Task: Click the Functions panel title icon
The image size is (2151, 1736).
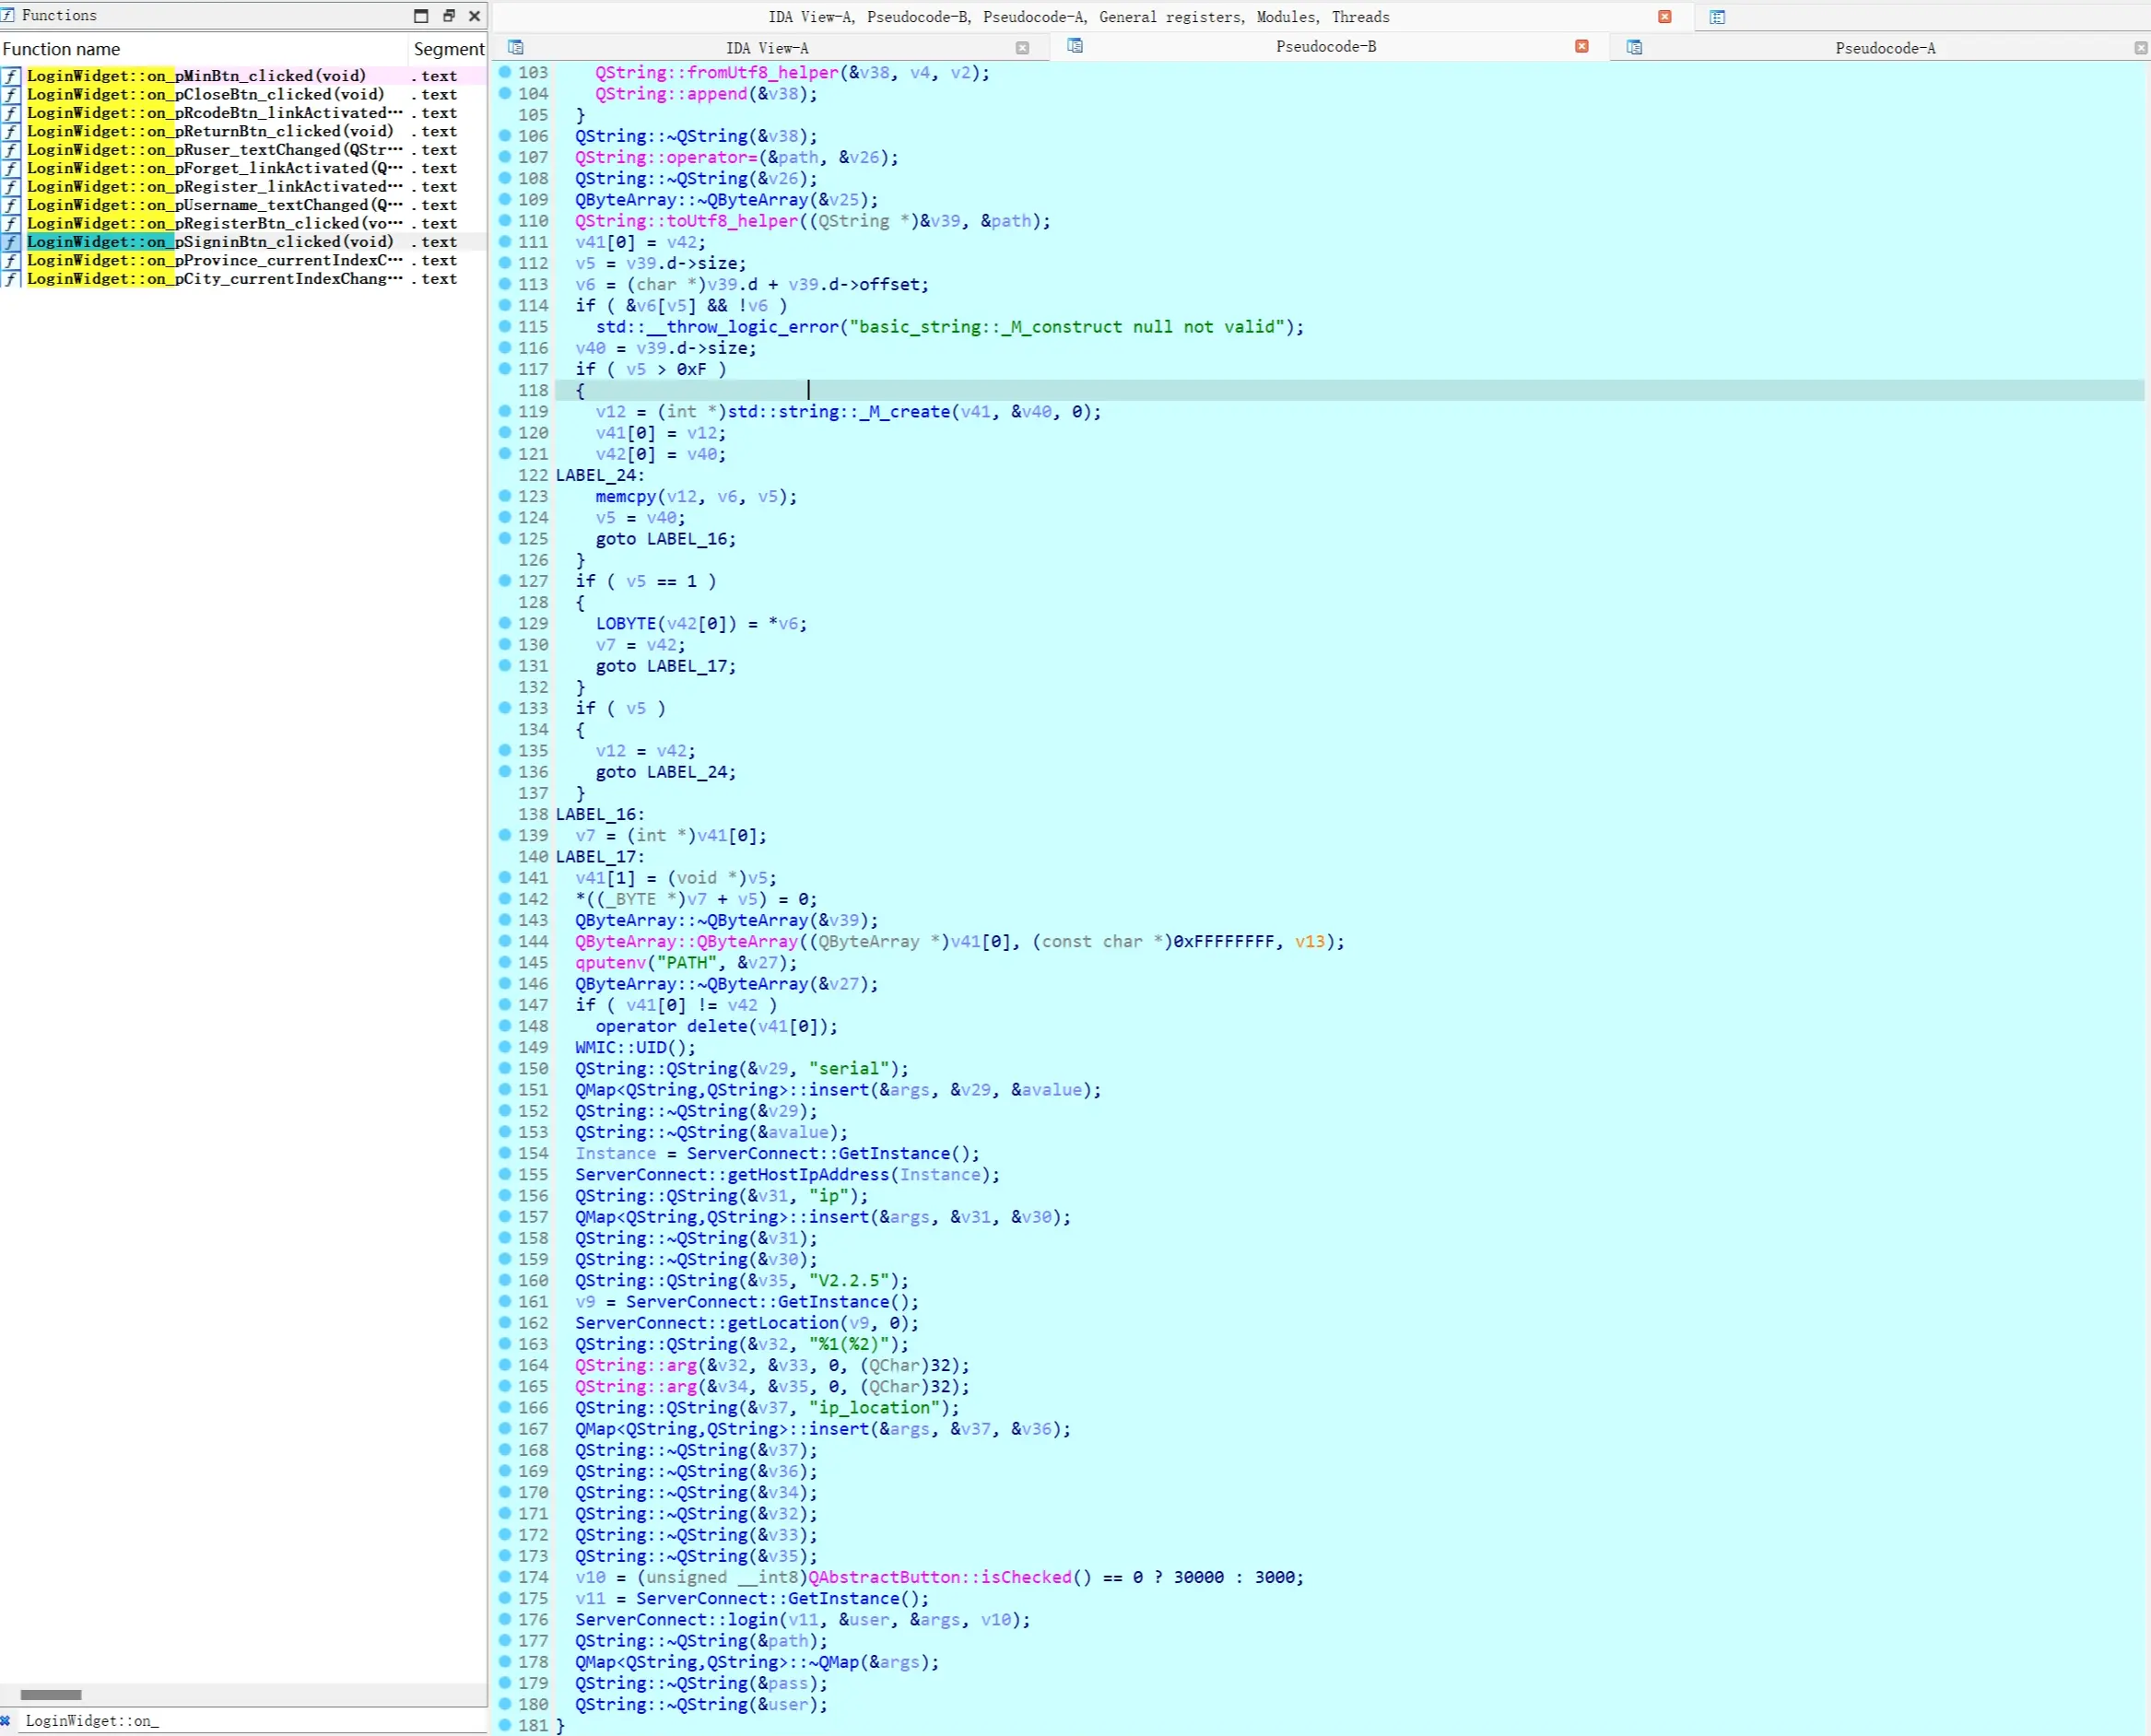Action: (x=7, y=15)
